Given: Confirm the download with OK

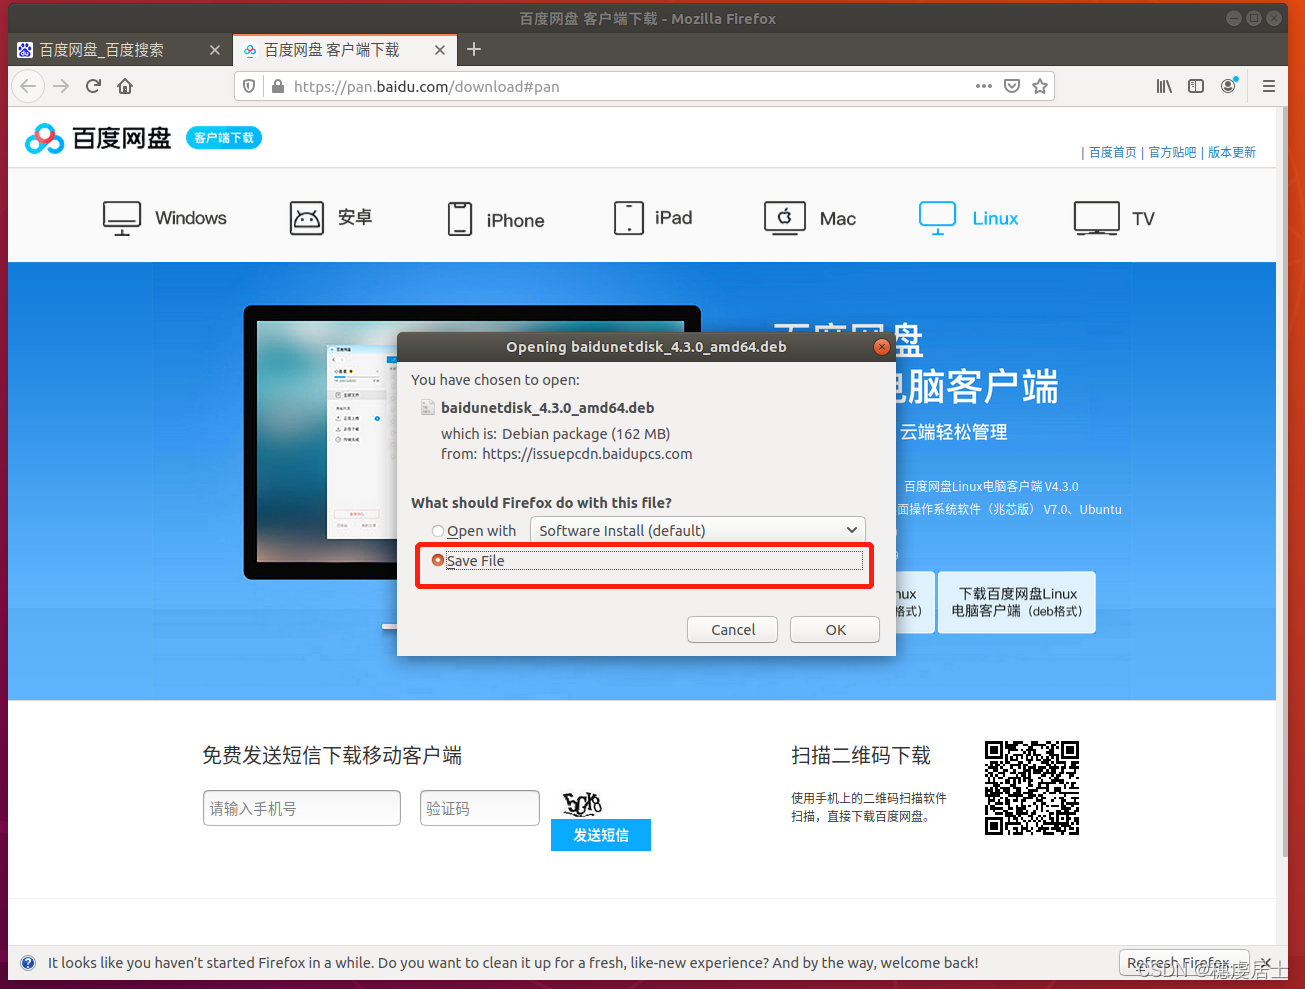Looking at the screenshot, I should 836,630.
